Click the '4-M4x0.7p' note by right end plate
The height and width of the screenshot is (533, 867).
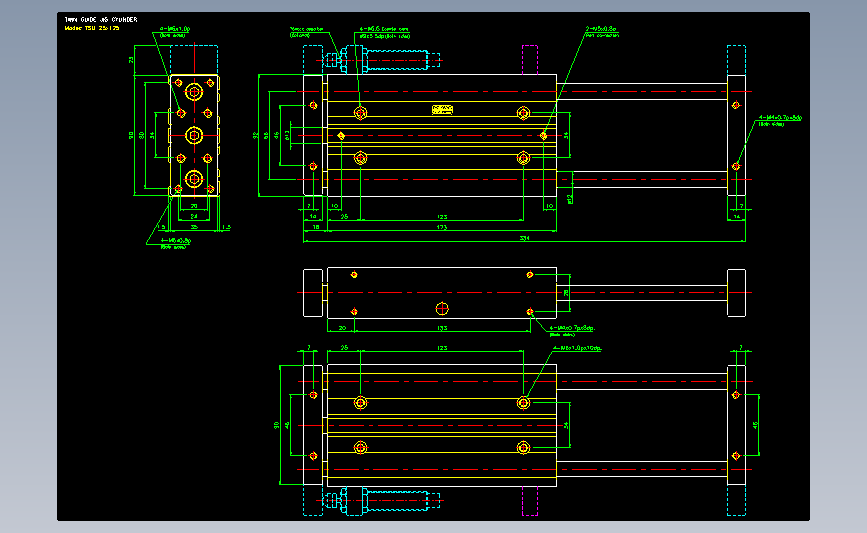click(x=780, y=121)
